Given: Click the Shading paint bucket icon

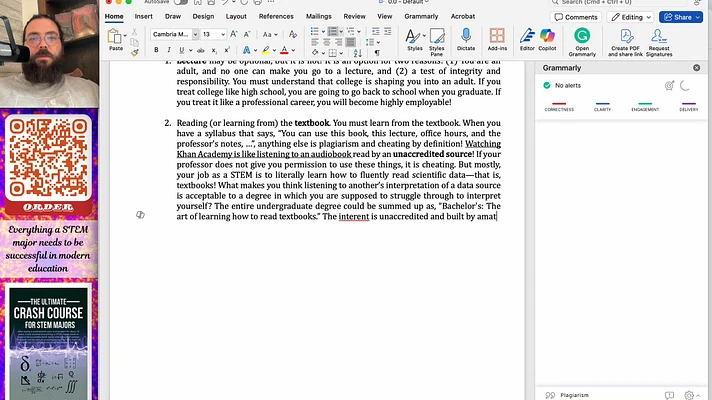Looking at the screenshot, I should point(316,53).
